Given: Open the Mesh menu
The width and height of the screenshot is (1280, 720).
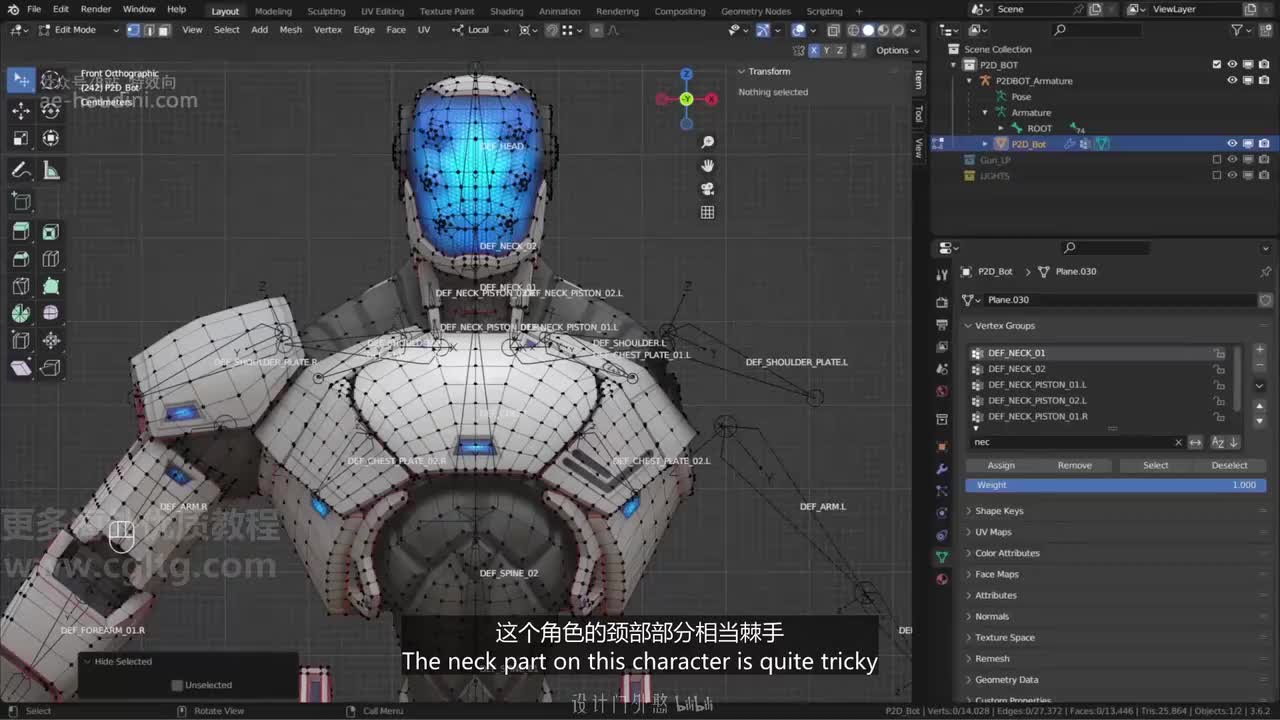Looking at the screenshot, I should 291,30.
